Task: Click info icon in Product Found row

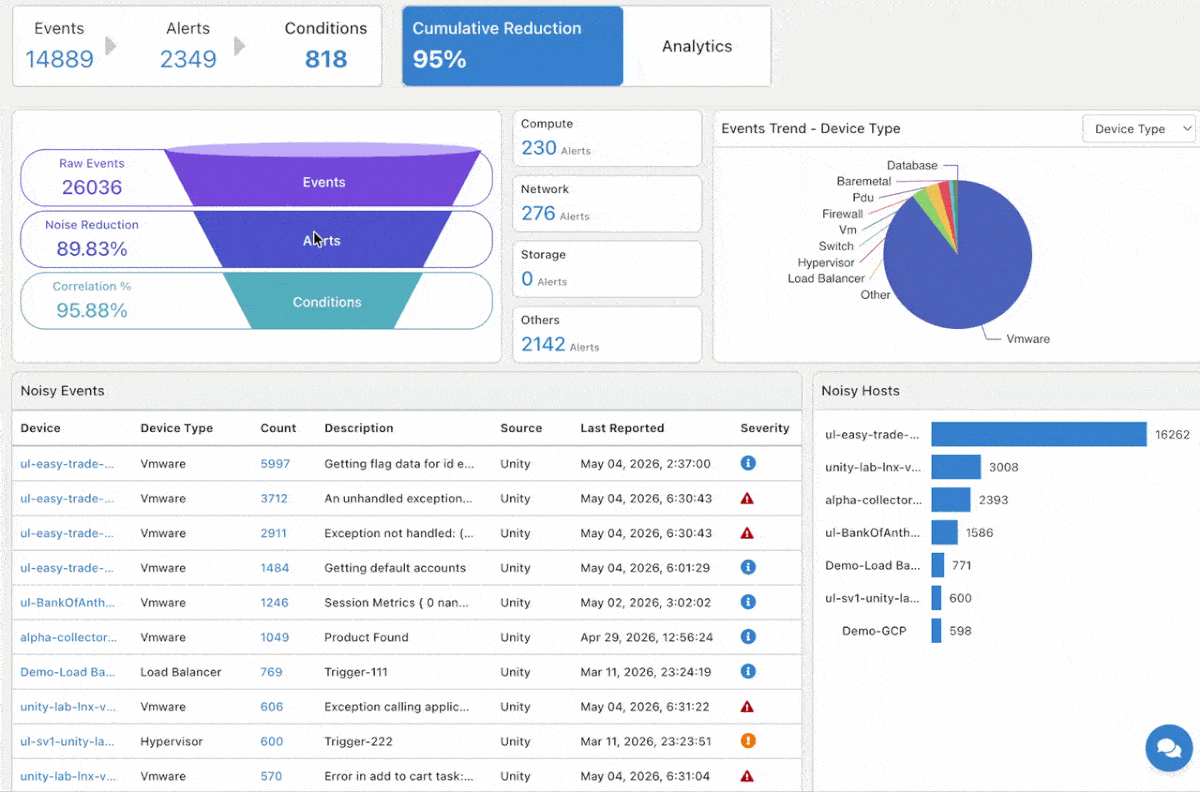Action: [747, 637]
